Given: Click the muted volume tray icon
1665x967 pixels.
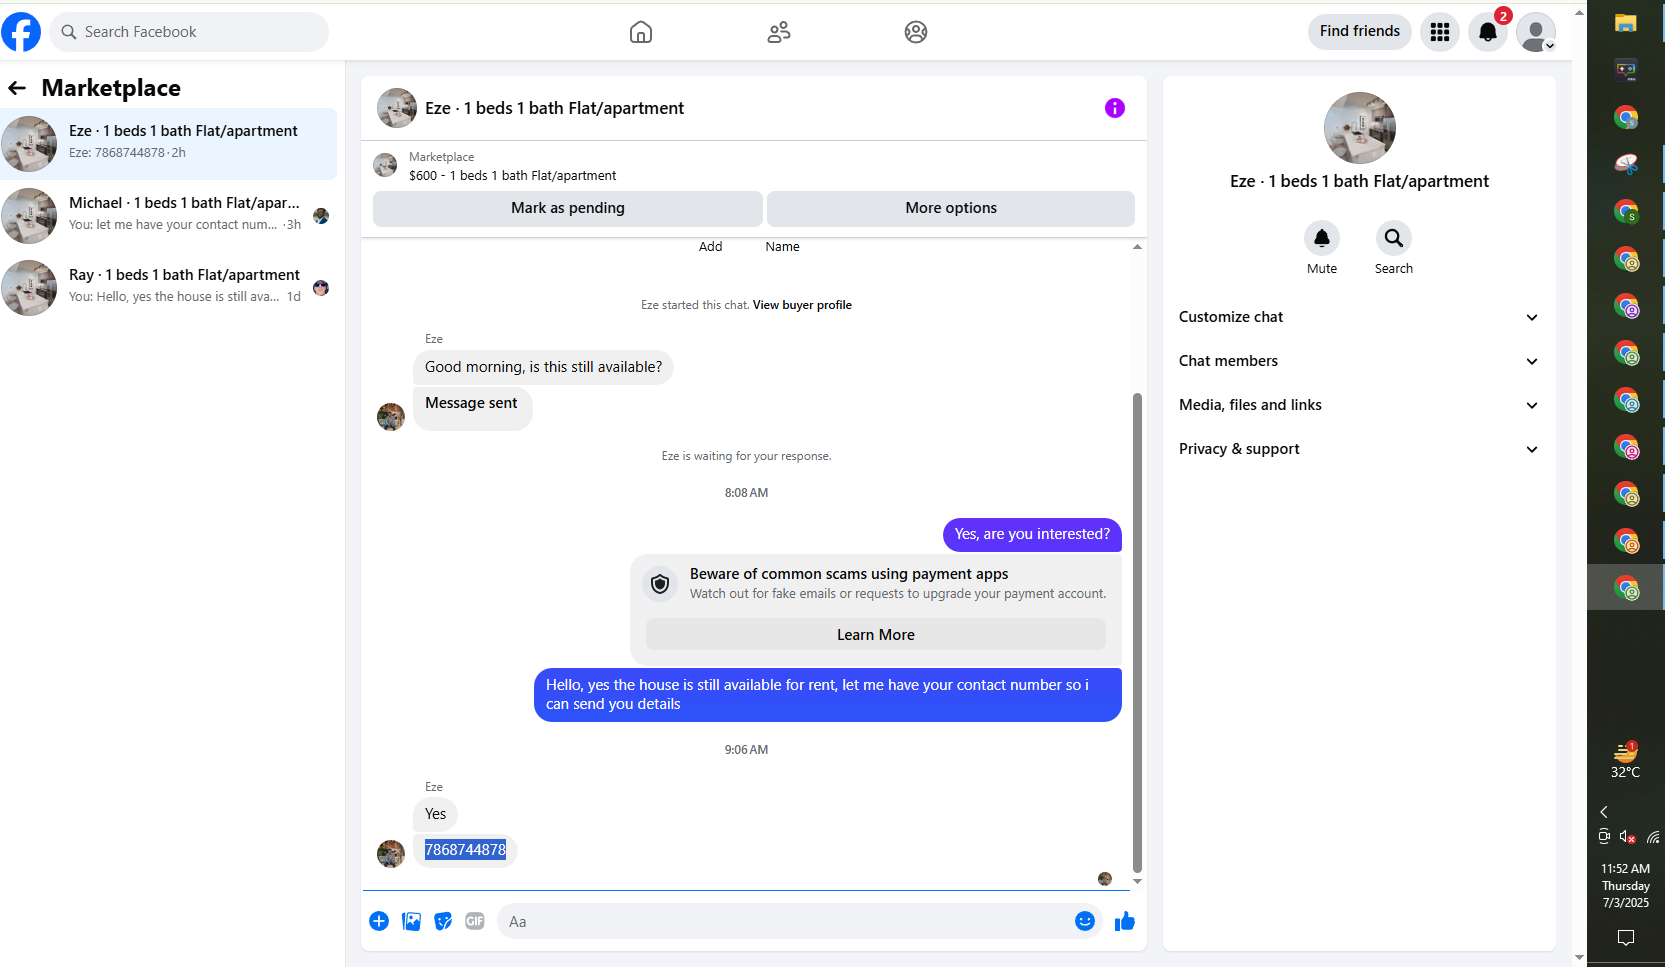Looking at the screenshot, I should pyautogui.click(x=1628, y=837).
